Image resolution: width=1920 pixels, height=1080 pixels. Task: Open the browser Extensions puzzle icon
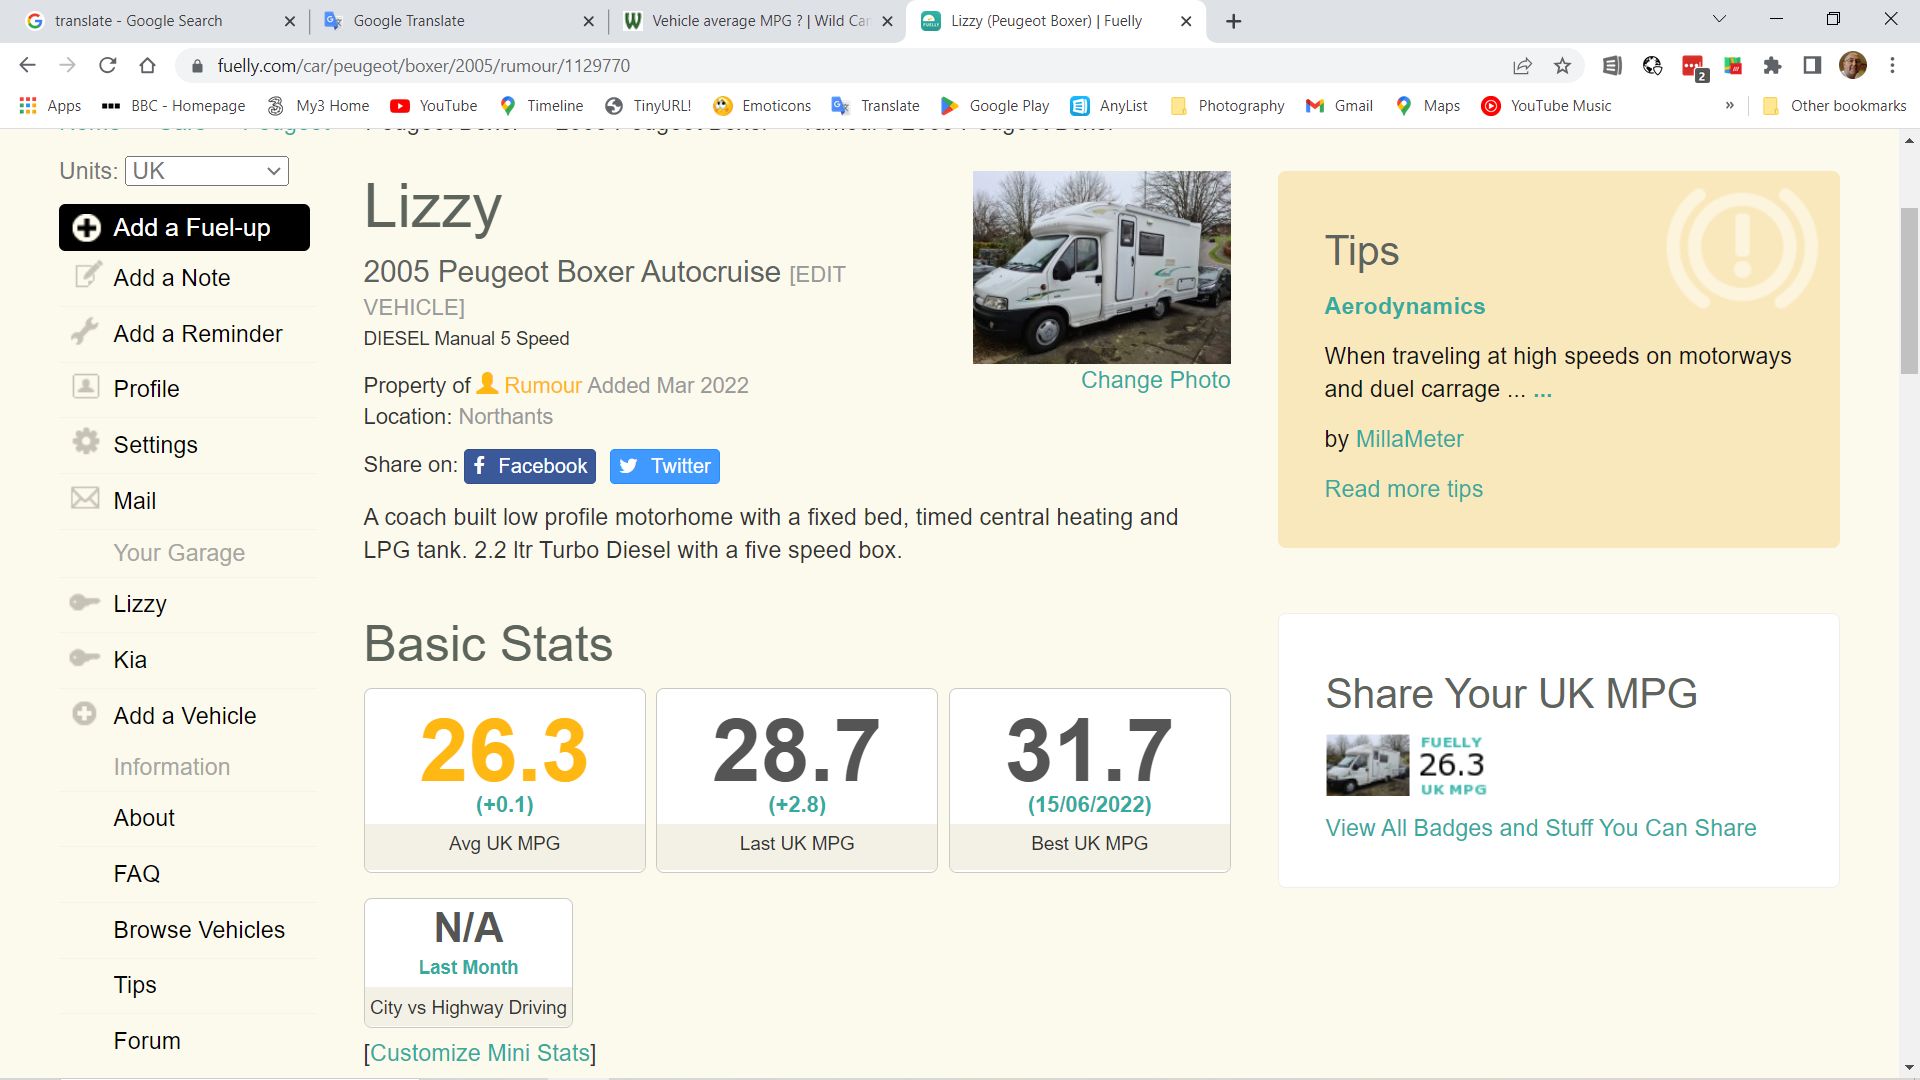coord(1772,66)
